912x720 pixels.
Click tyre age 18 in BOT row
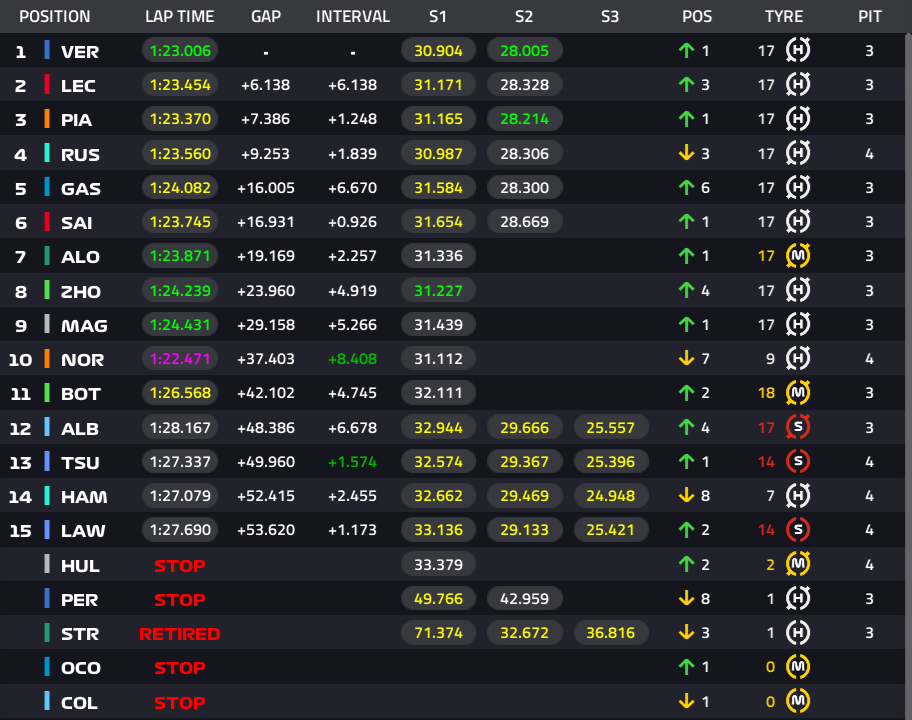767,393
